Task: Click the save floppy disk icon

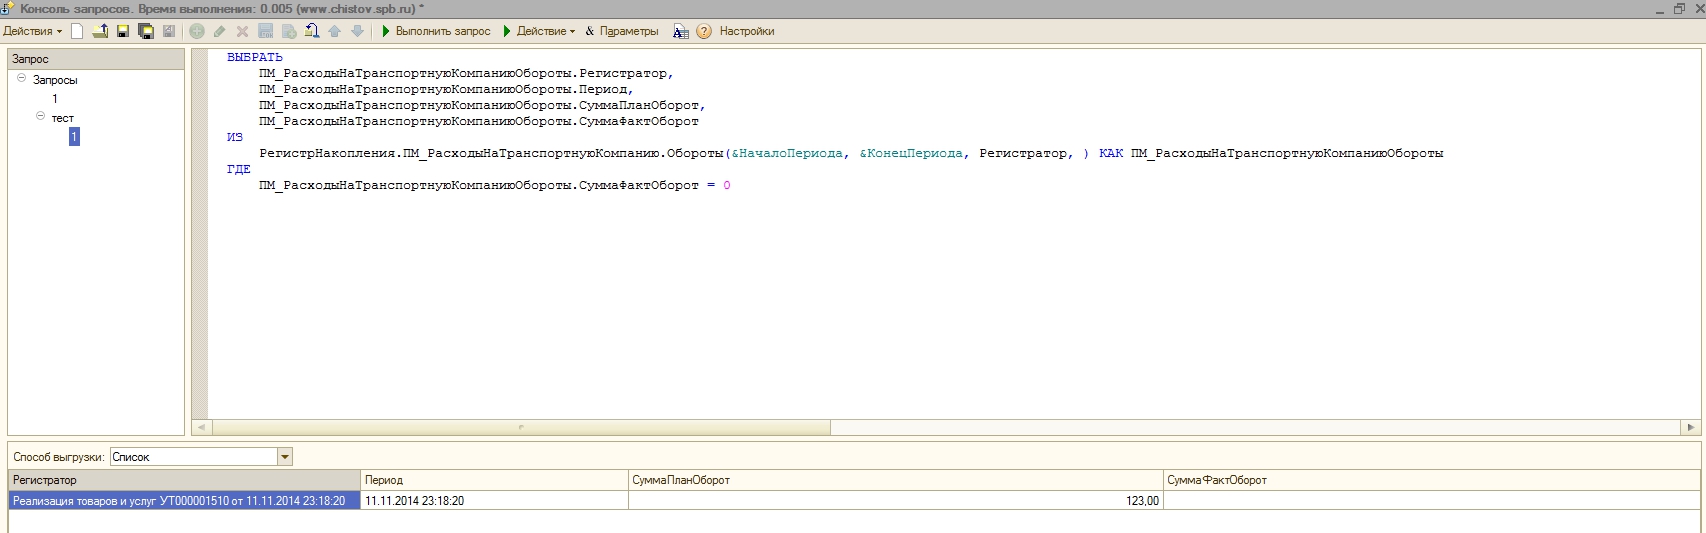Action: [123, 31]
